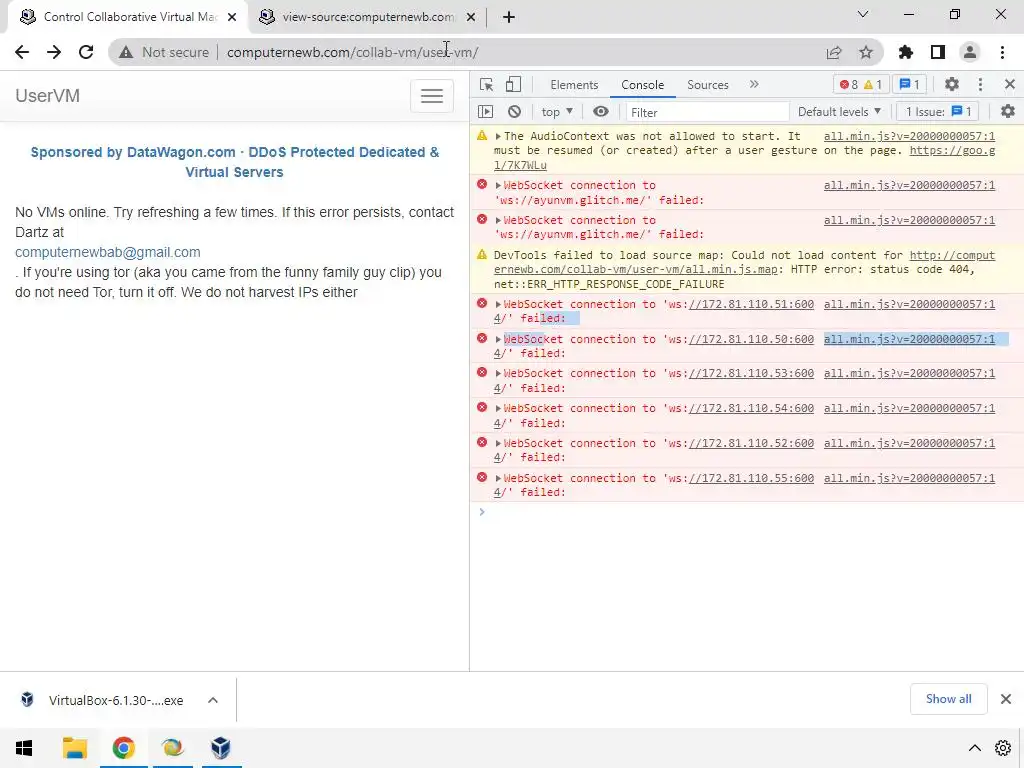This screenshot has height=768, width=1024.
Task: Clear the console
Action: (x=515, y=112)
